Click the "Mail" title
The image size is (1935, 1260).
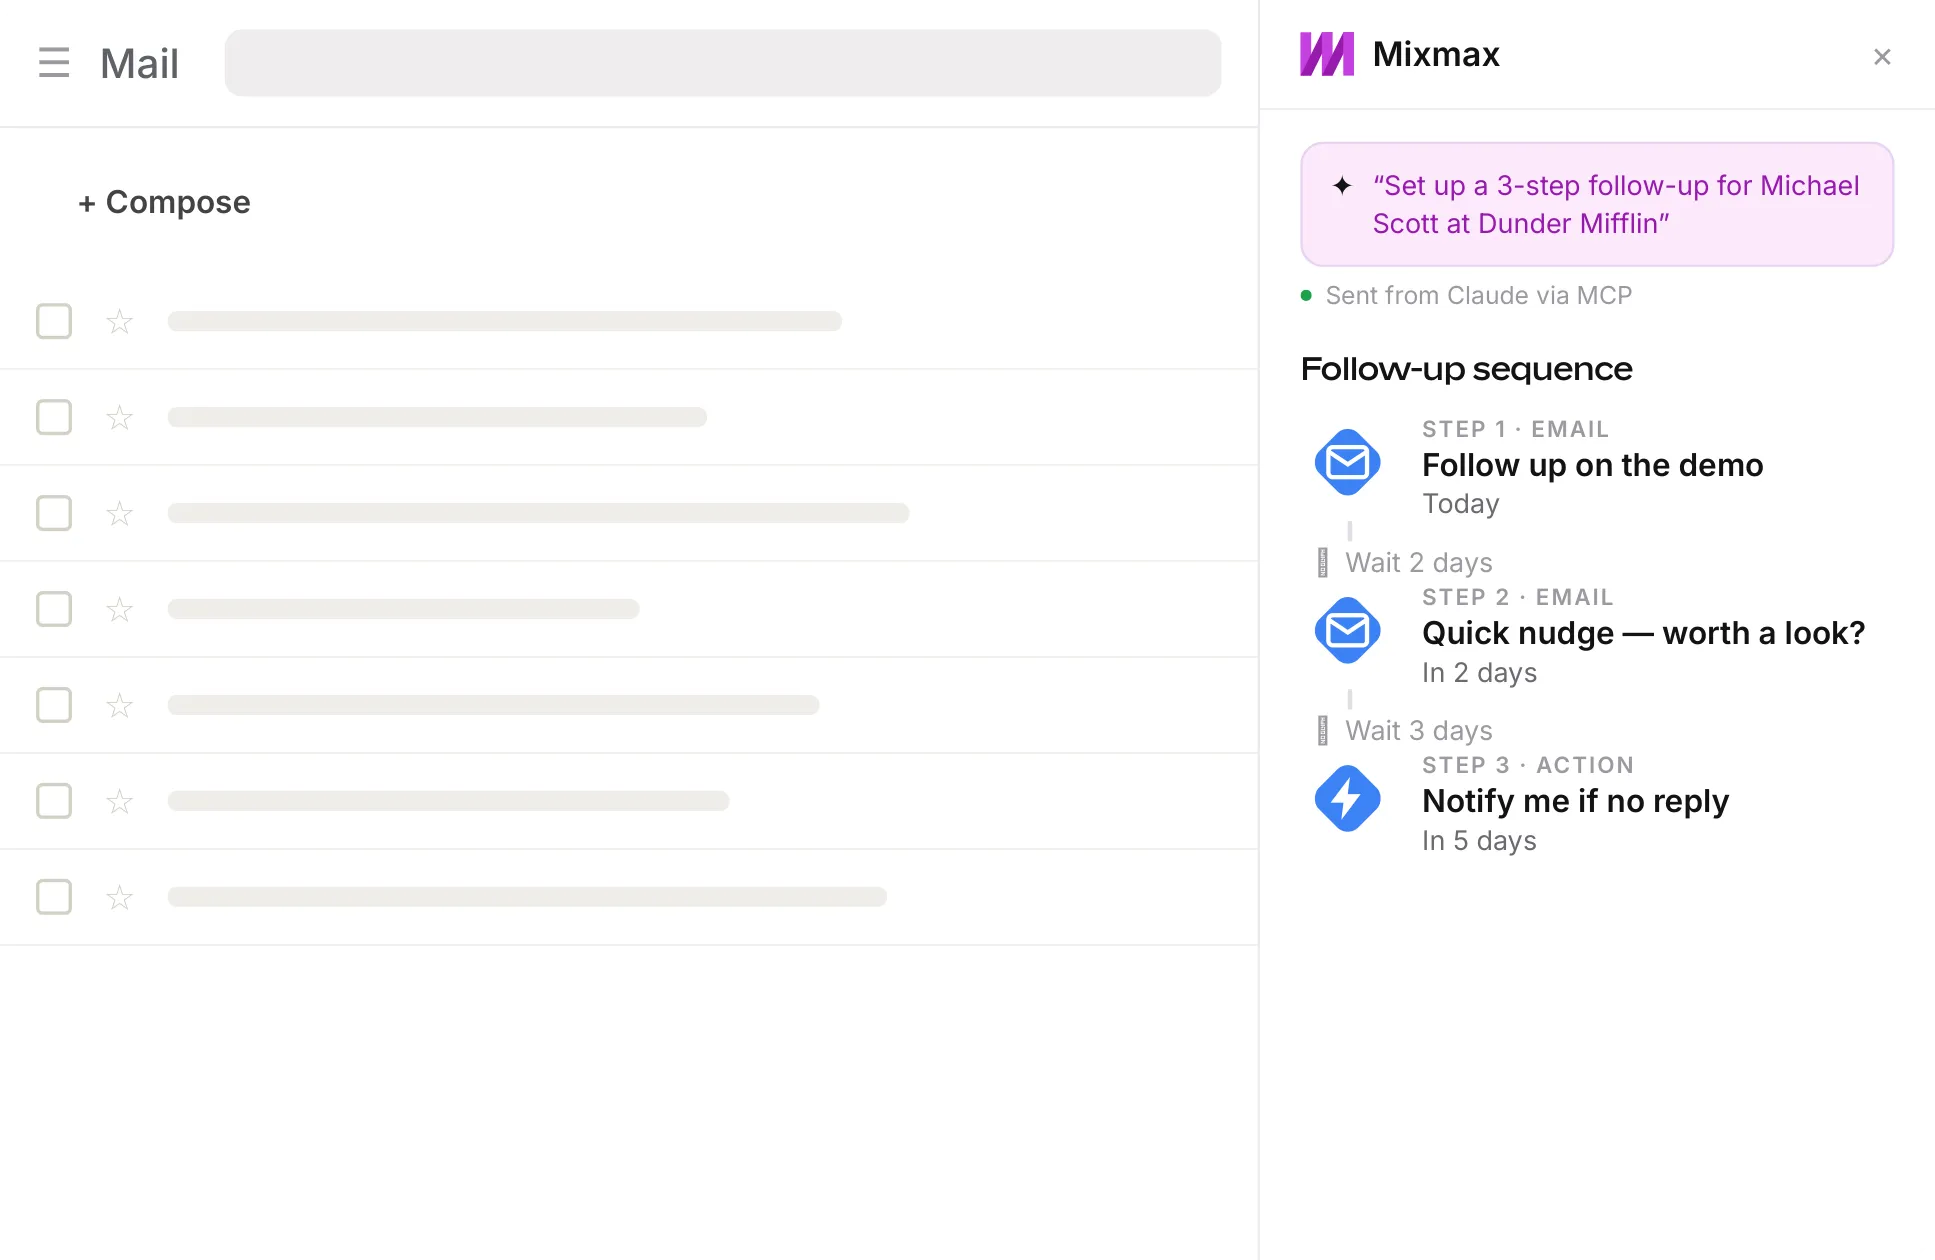[139, 64]
